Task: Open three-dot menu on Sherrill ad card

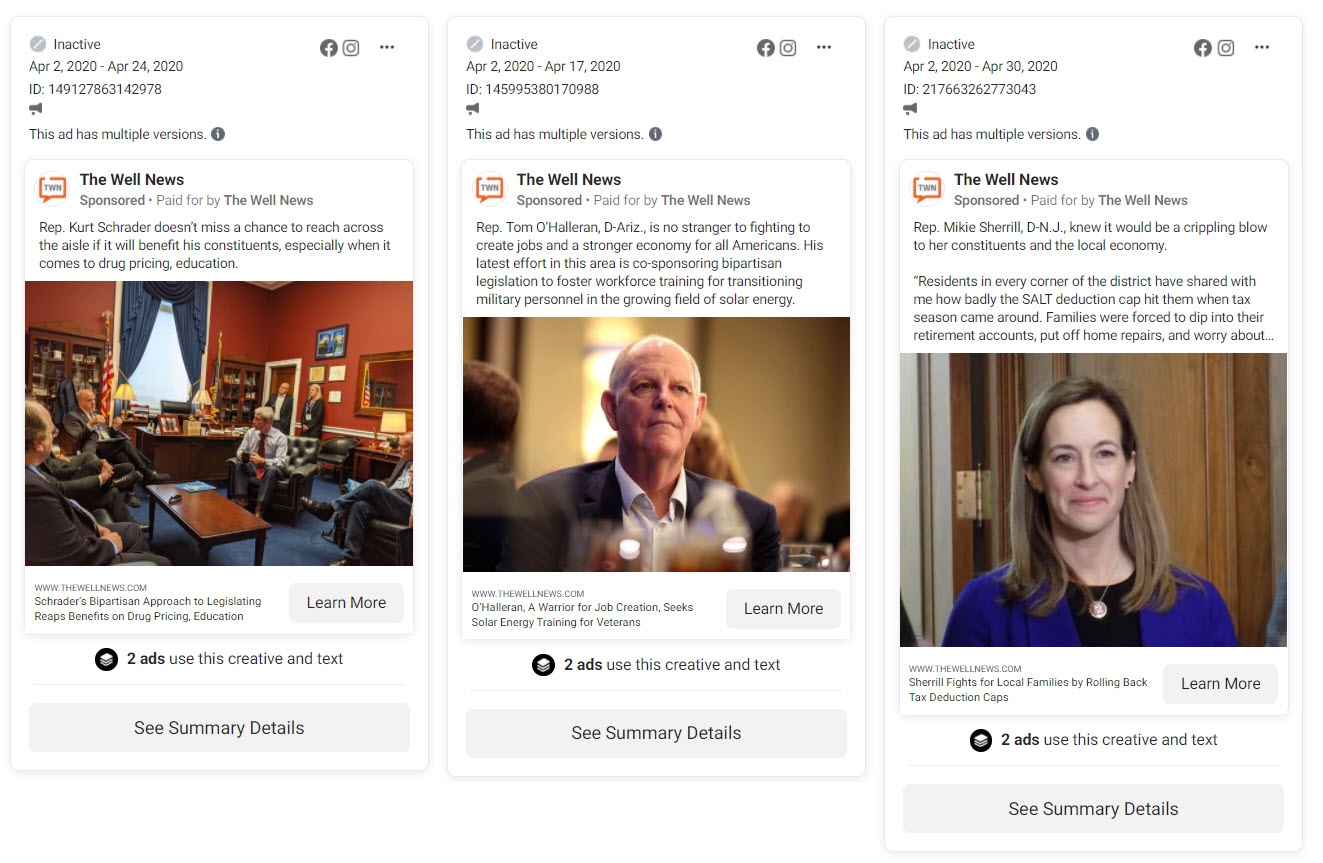Action: pyautogui.click(x=1262, y=47)
